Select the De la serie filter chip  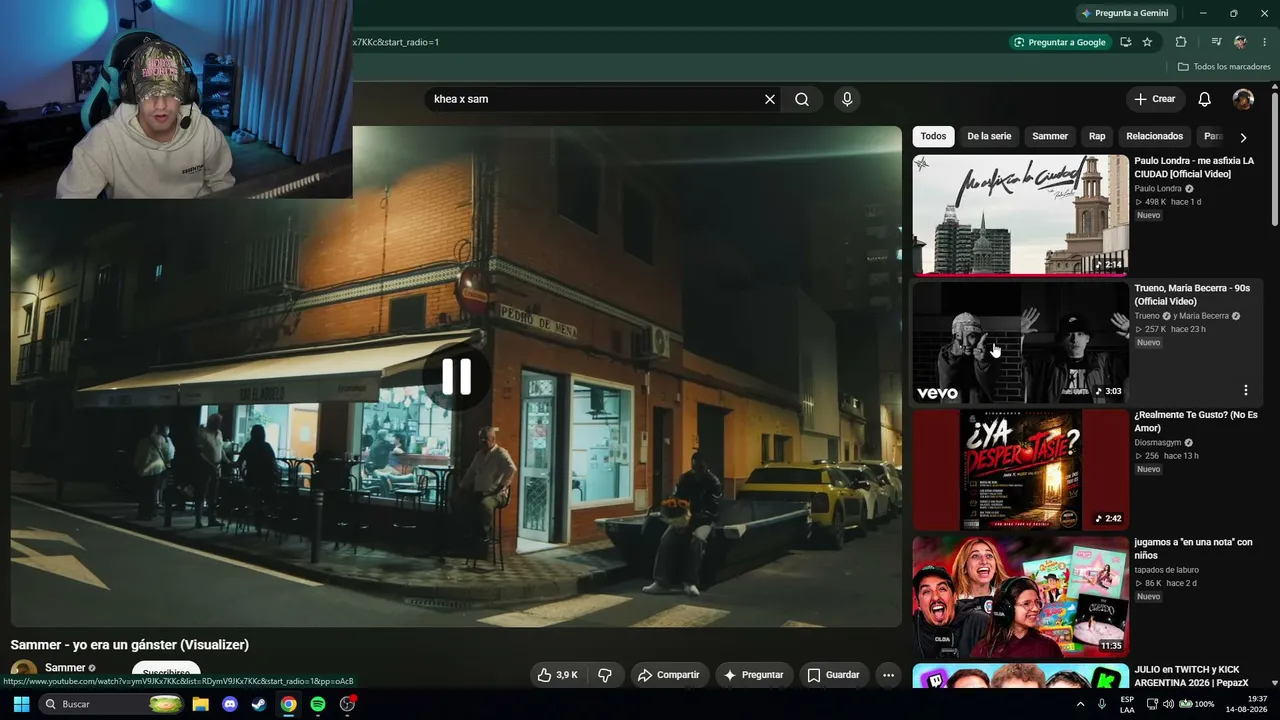click(x=989, y=136)
